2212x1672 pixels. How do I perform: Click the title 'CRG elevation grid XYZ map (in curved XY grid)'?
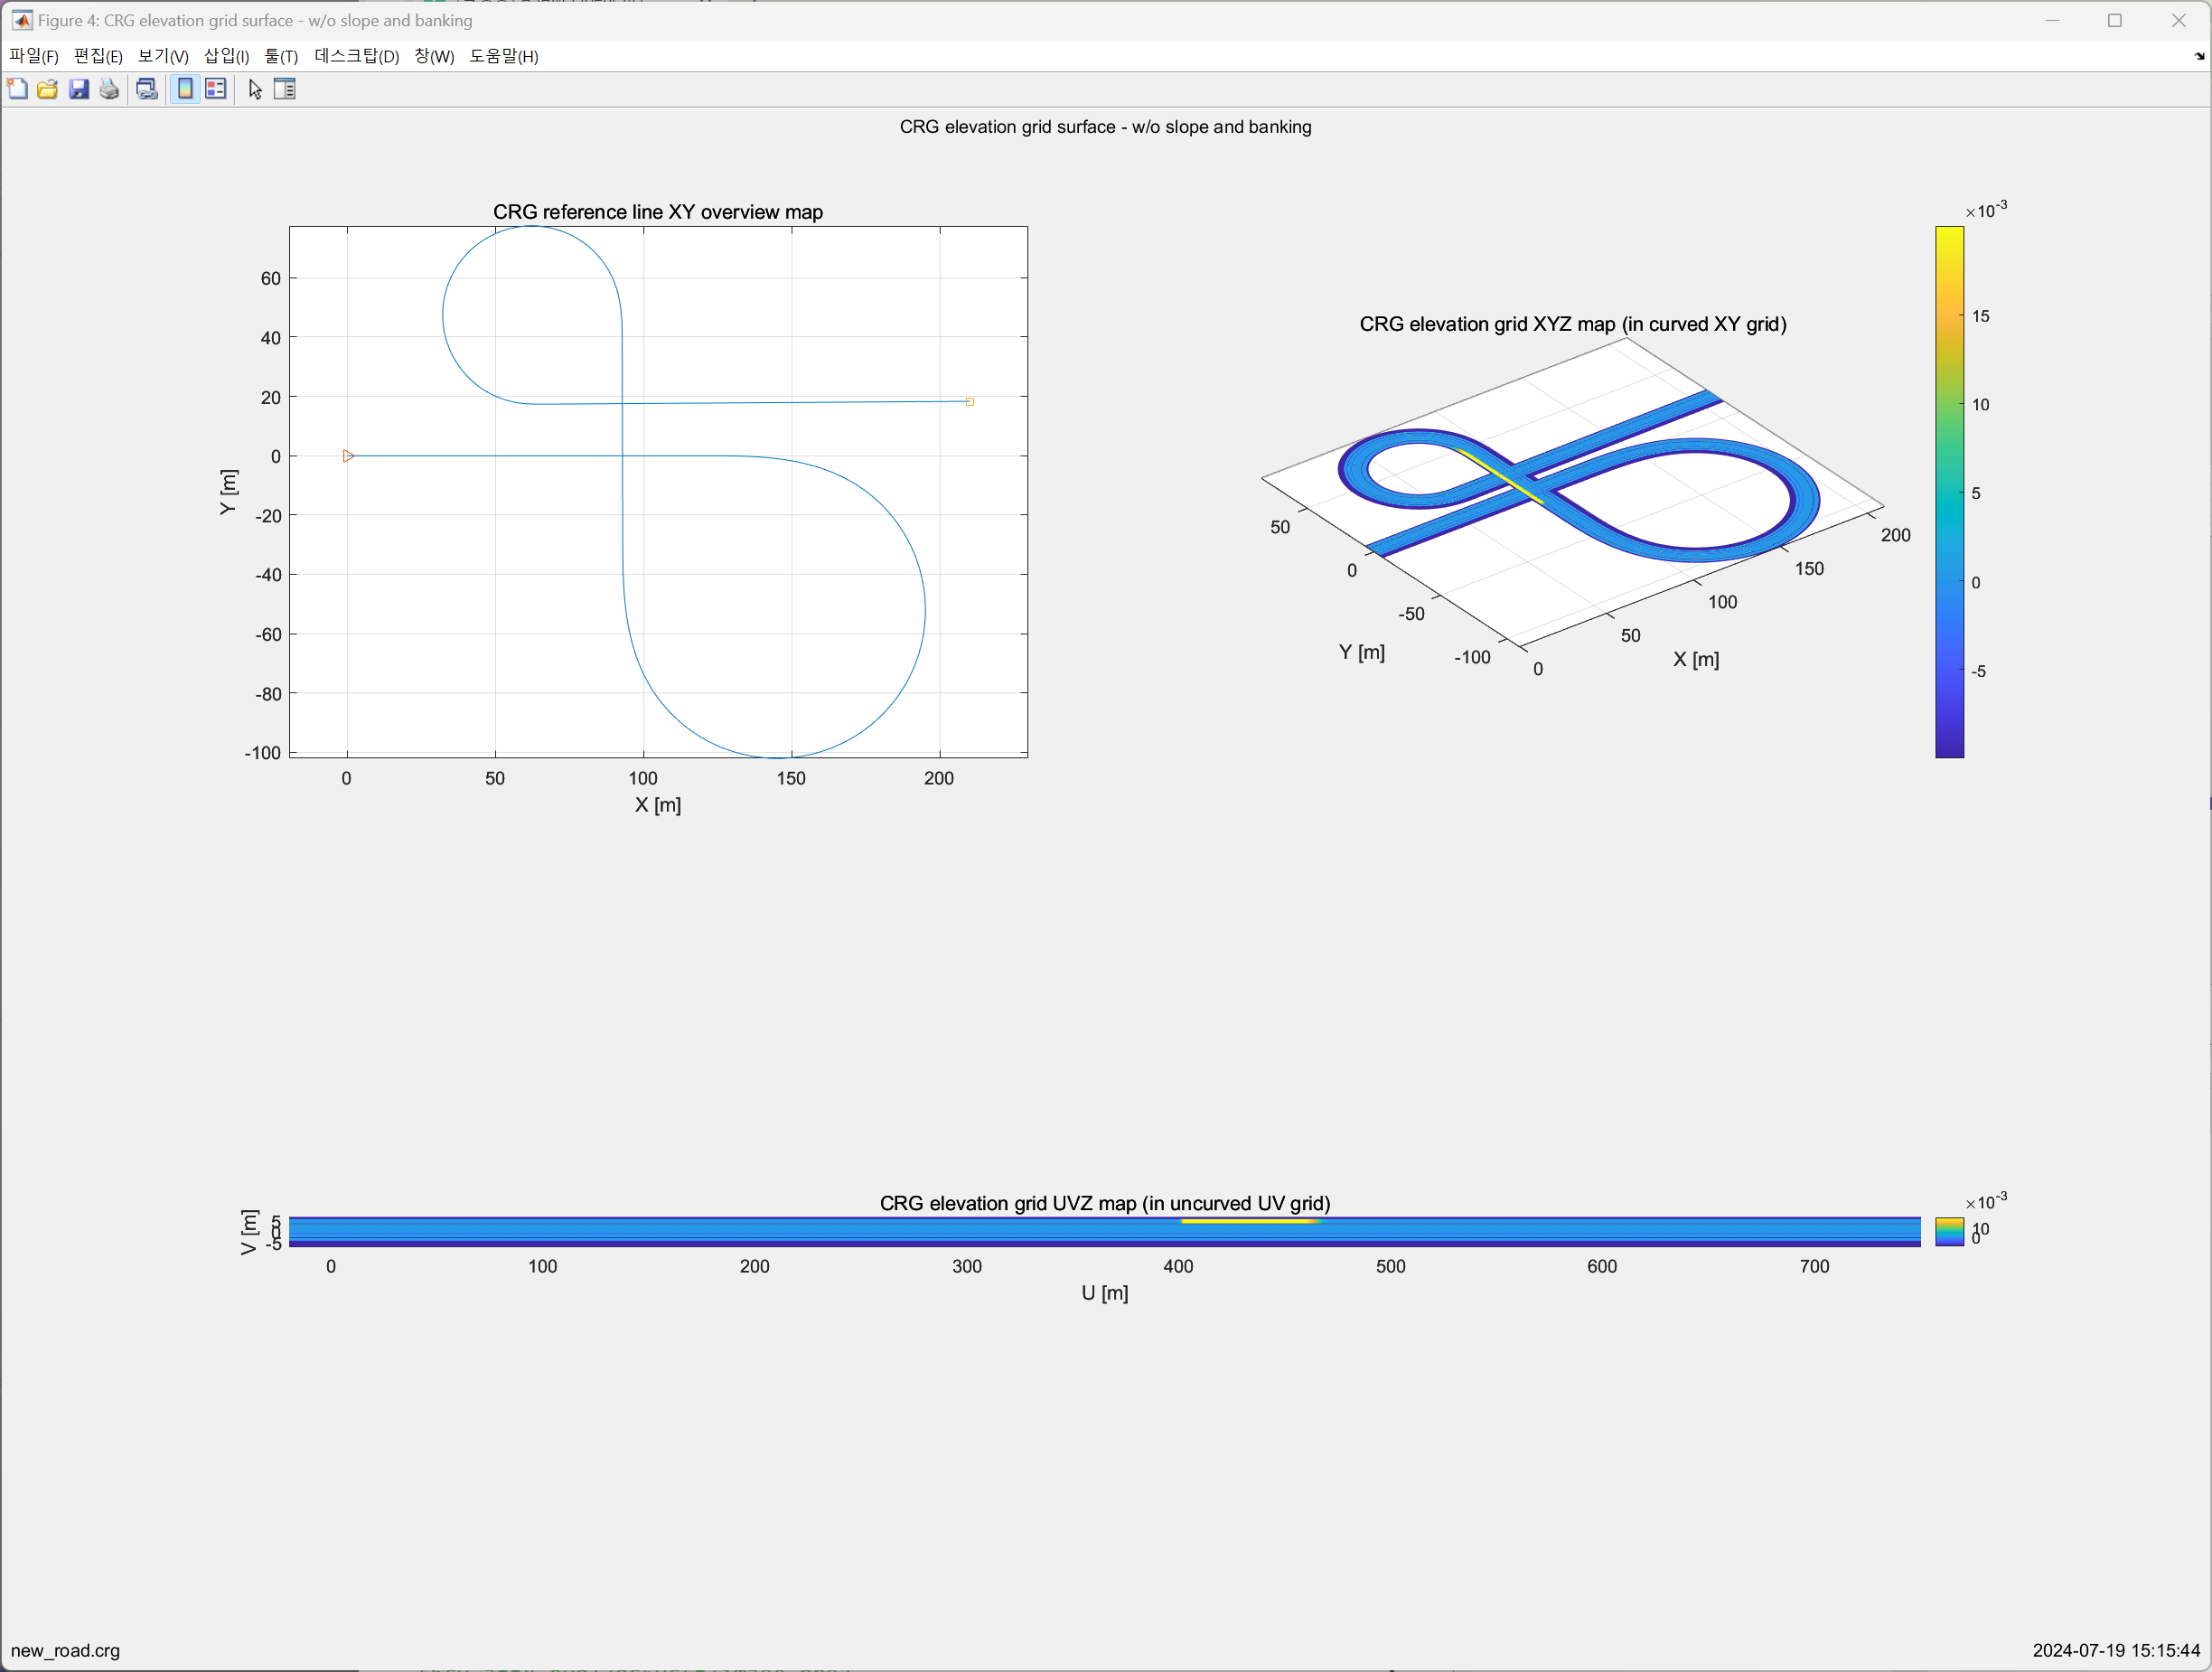tap(1573, 324)
